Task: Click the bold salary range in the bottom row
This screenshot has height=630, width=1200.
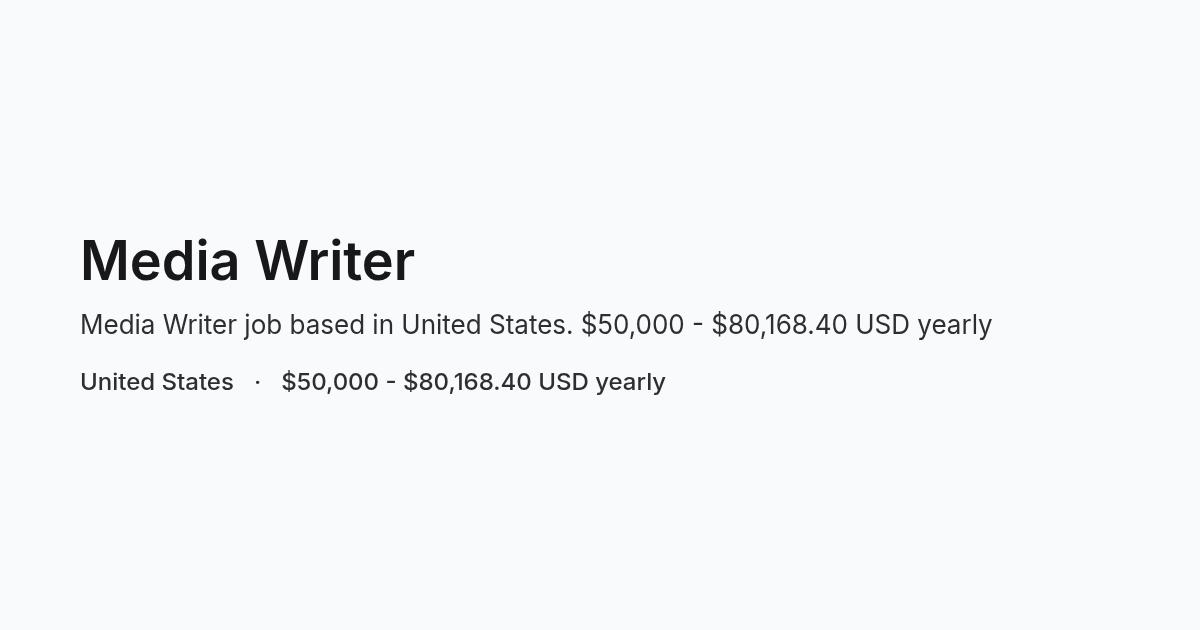Action: point(473,382)
